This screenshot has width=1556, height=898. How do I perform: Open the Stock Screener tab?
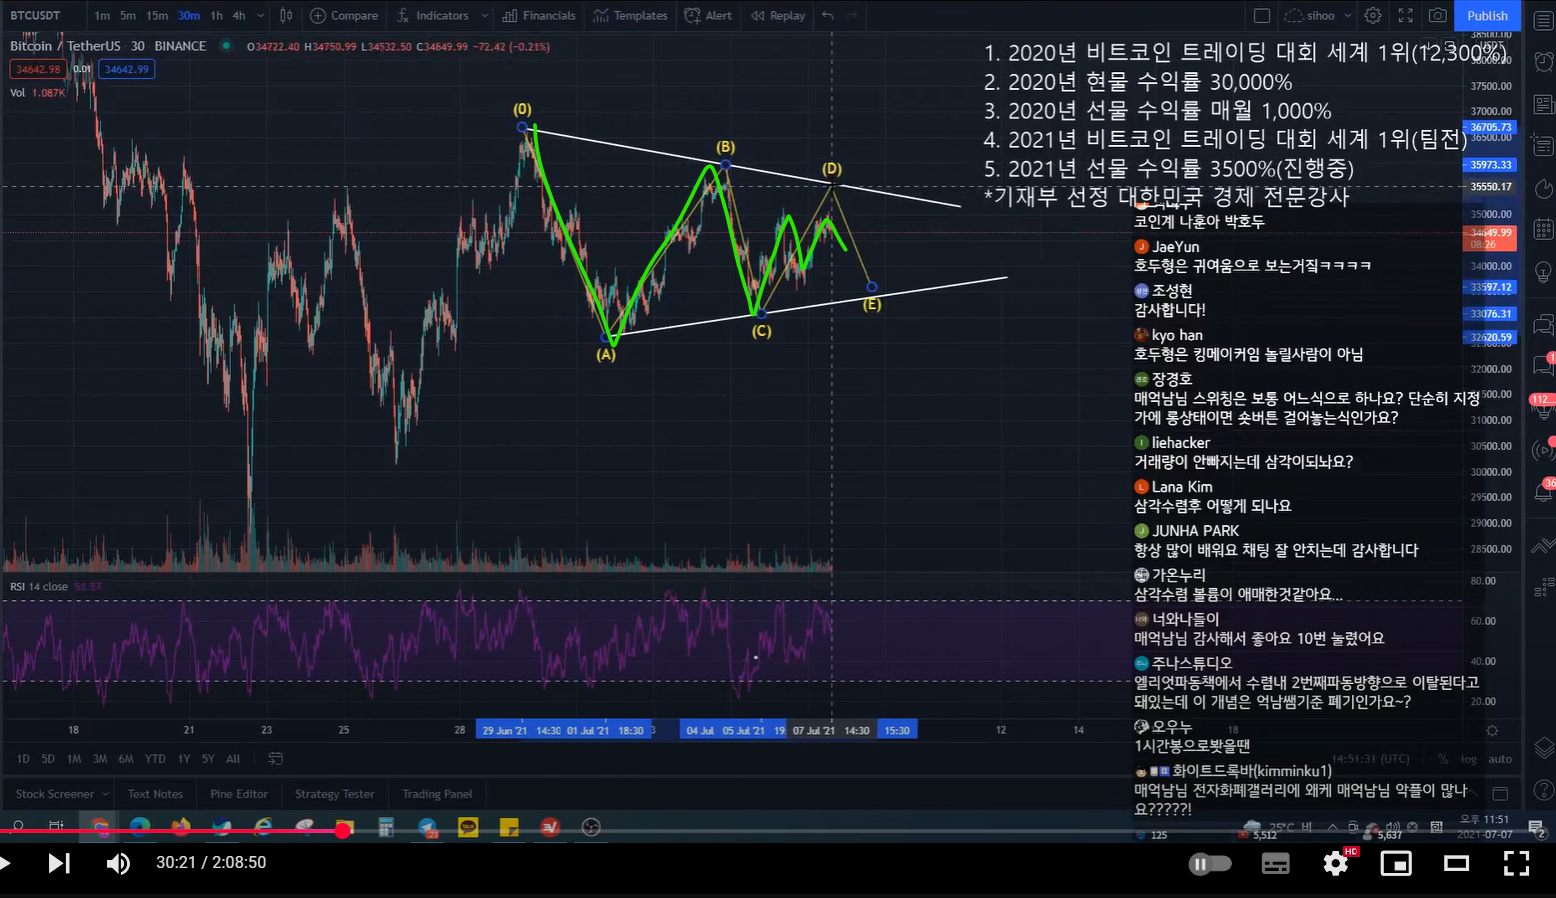tap(55, 794)
